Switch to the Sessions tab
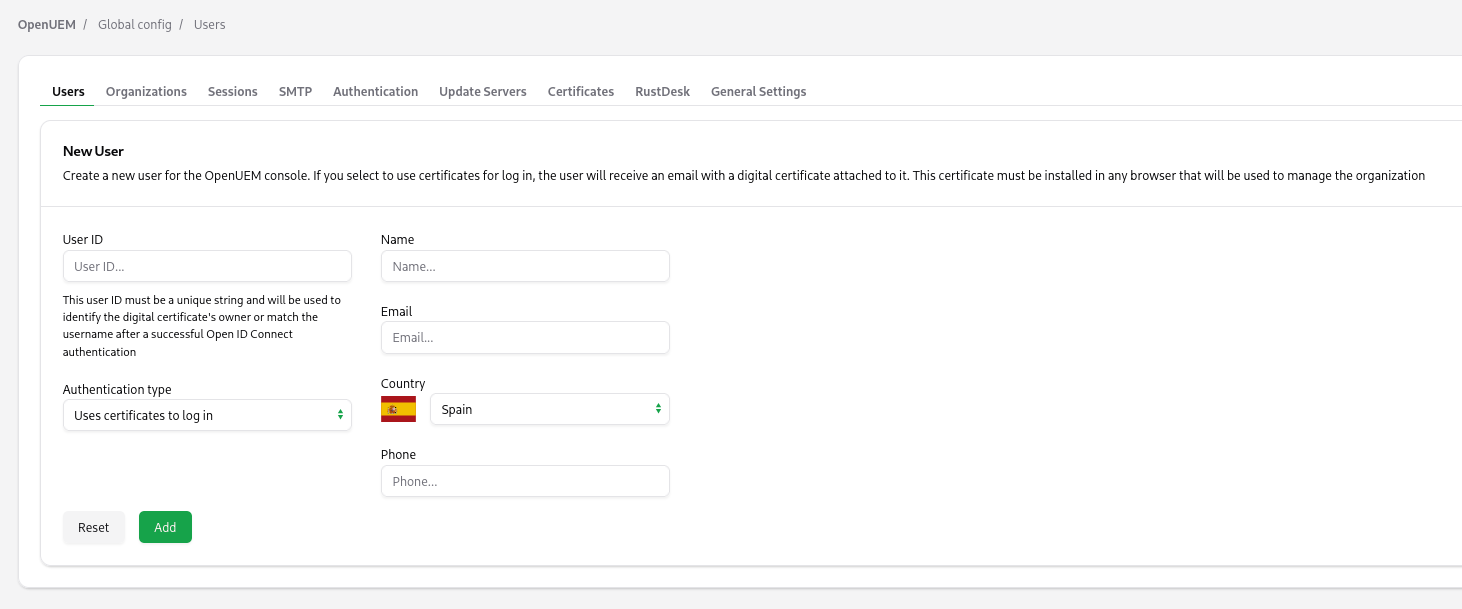Image resolution: width=1462 pixels, height=609 pixels. pos(232,91)
